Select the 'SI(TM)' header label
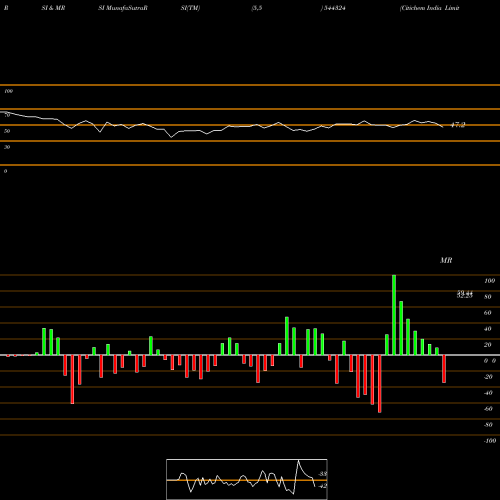The height and width of the screenshot is (500, 500). [190, 8]
